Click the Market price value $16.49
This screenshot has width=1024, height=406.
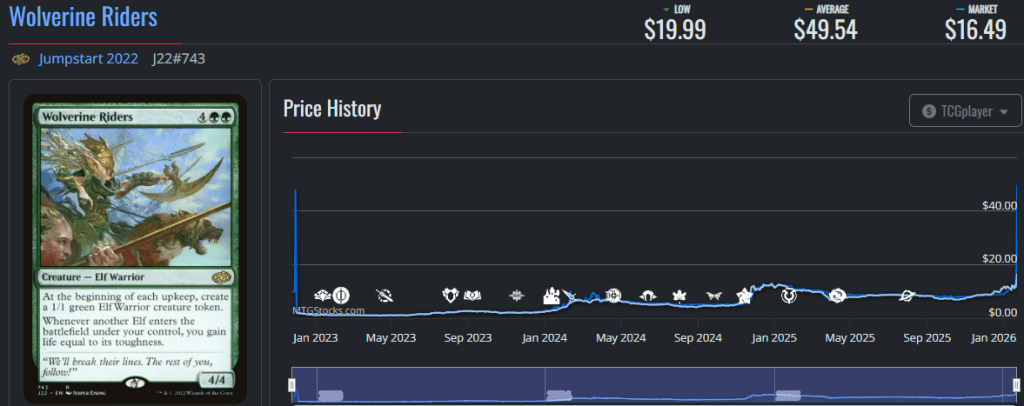(x=975, y=30)
